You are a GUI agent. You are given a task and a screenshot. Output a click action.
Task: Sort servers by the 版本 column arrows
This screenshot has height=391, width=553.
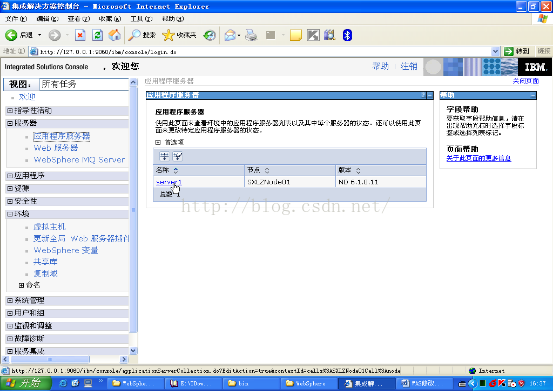click(x=358, y=171)
